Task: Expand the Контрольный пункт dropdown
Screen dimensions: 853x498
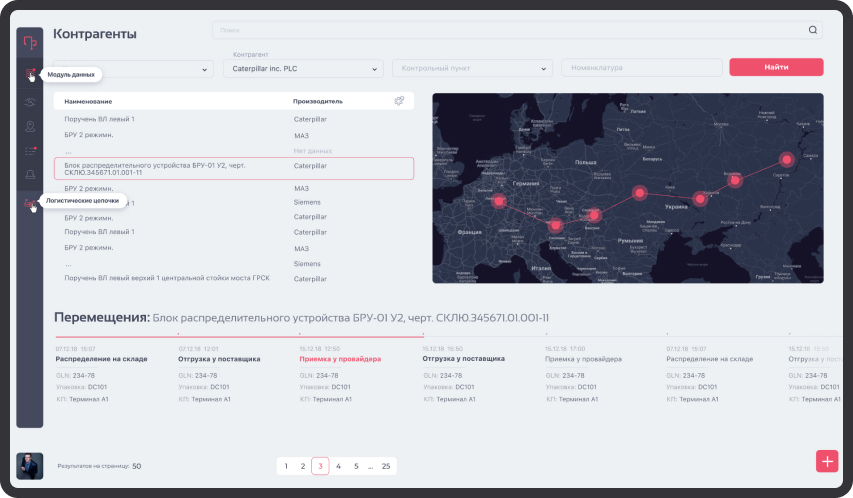Action: tap(472, 68)
